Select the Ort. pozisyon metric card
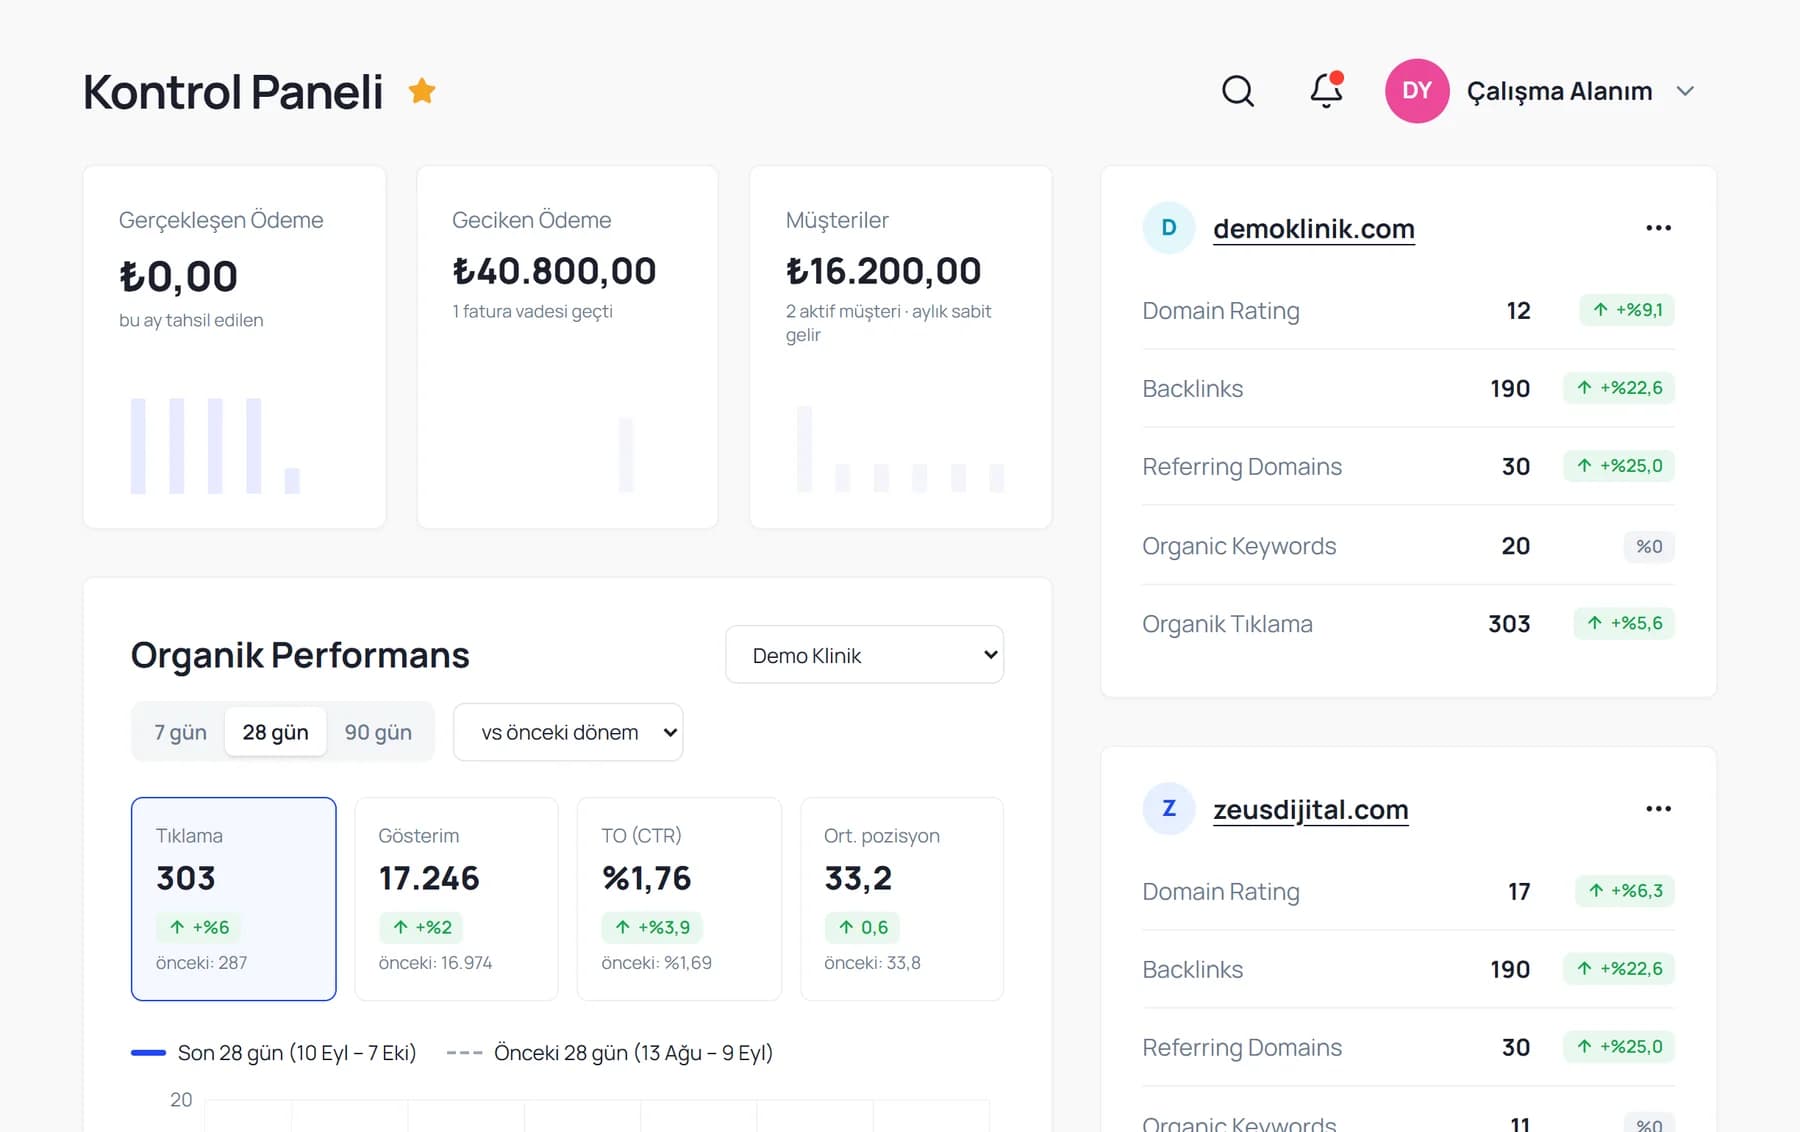The width and height of the screenshot is (1800, 1132). coord(902,899)
